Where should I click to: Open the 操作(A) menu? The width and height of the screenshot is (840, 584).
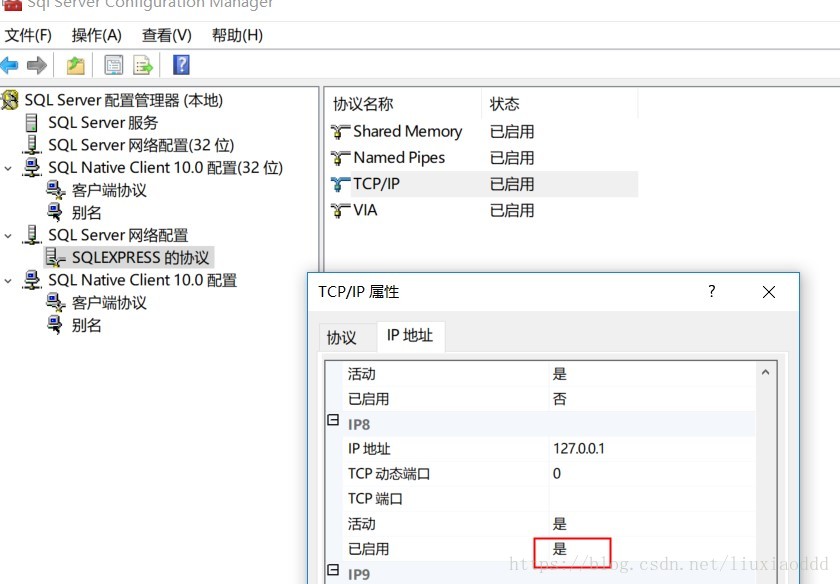click(96, 36)
